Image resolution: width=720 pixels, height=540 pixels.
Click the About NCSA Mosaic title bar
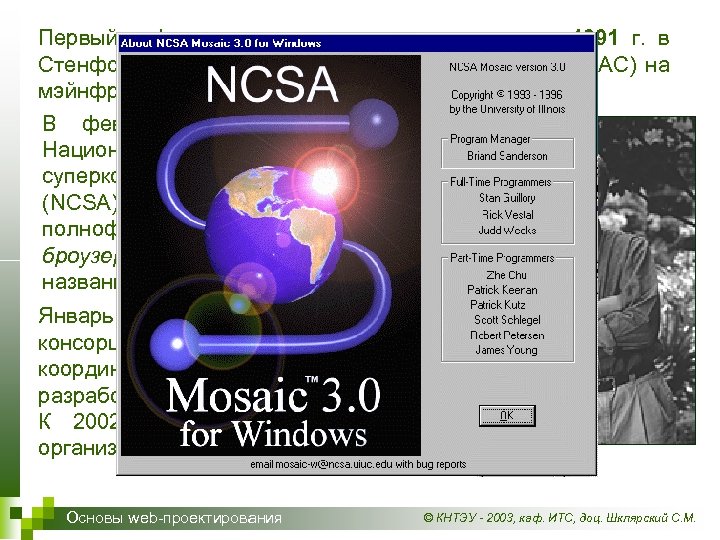pos(356,43)
